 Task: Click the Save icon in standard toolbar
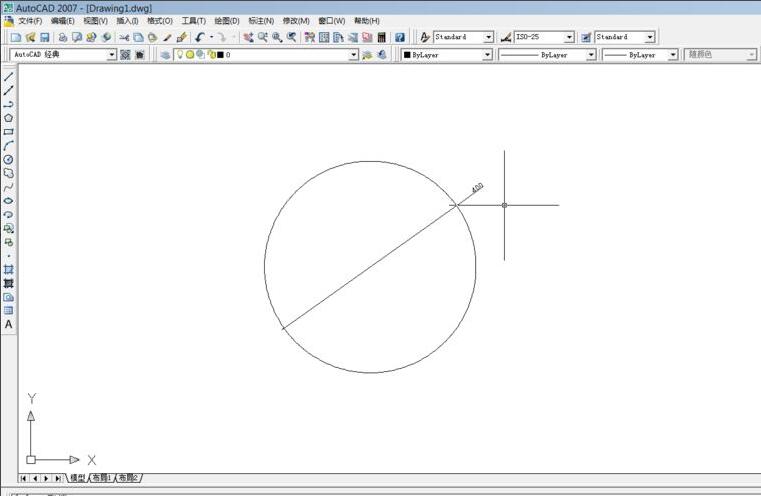[44, 37]
